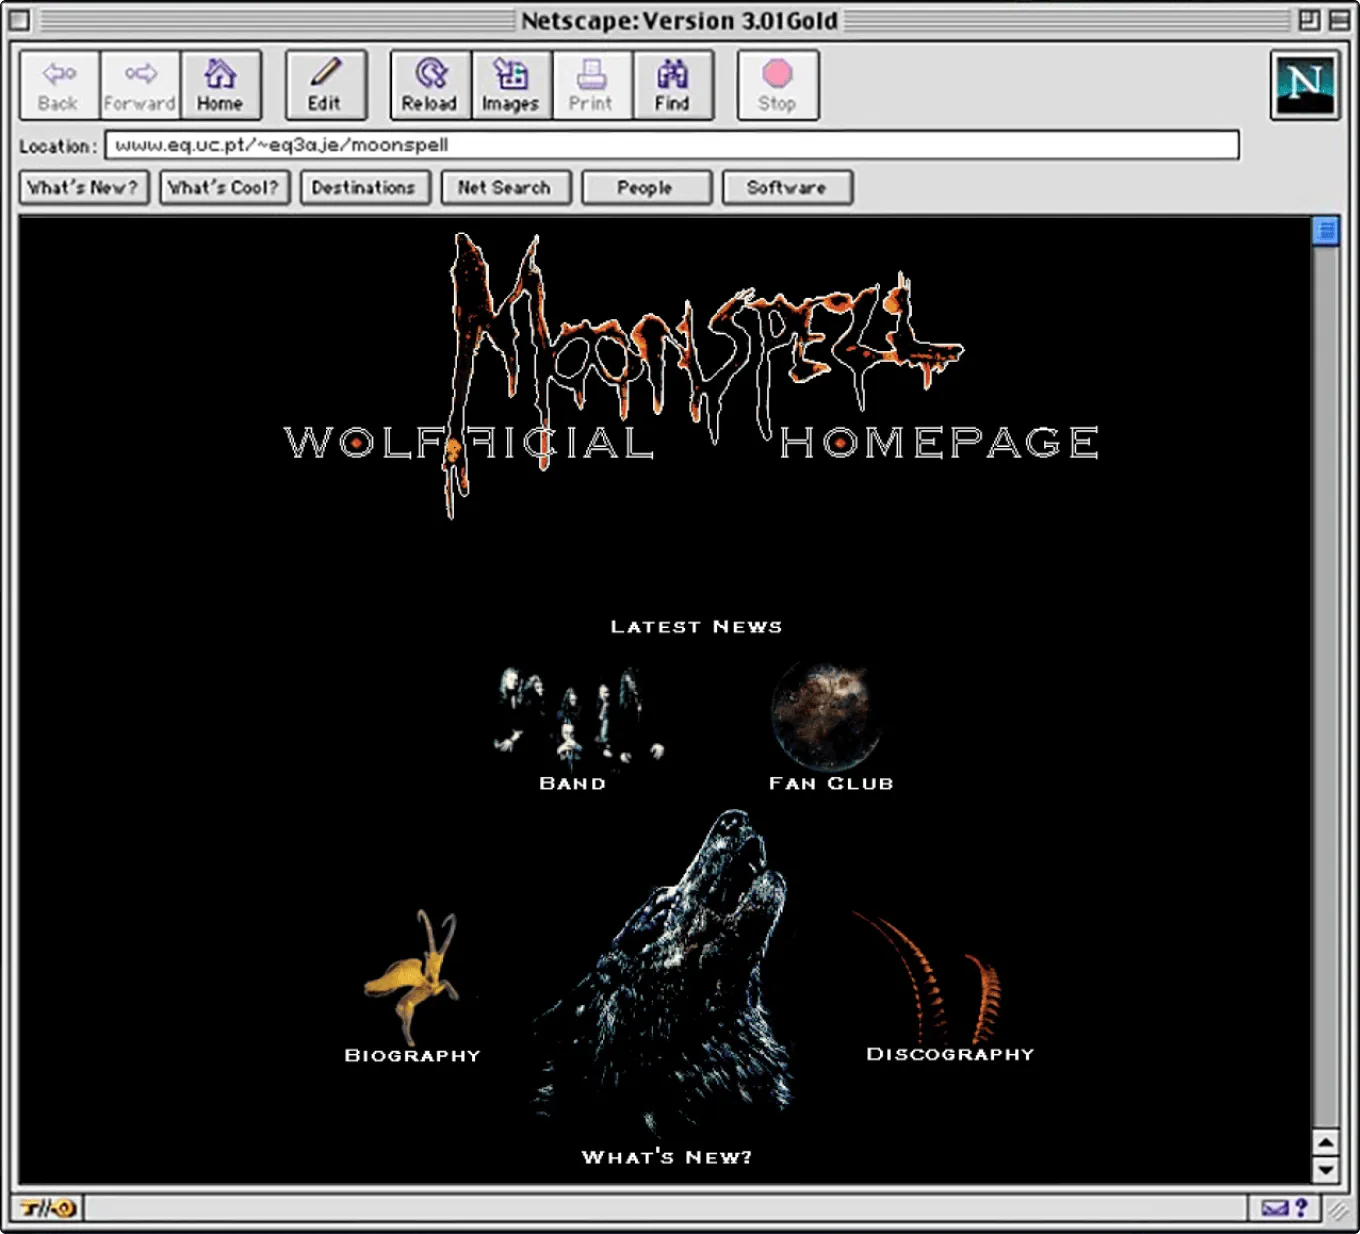
Task: Open the Fan Club text link
Action: (x=830, y=784)
